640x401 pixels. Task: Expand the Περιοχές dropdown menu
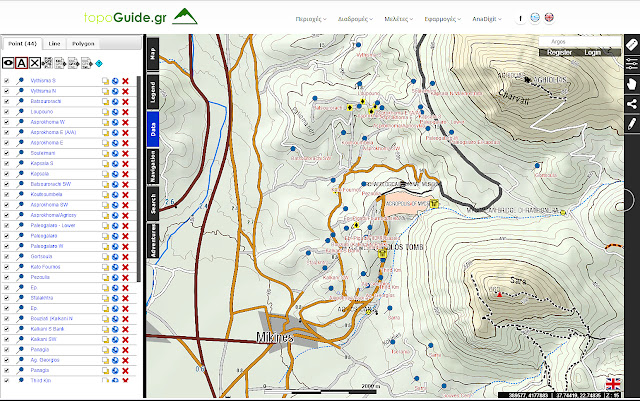(x=311, y=19)
